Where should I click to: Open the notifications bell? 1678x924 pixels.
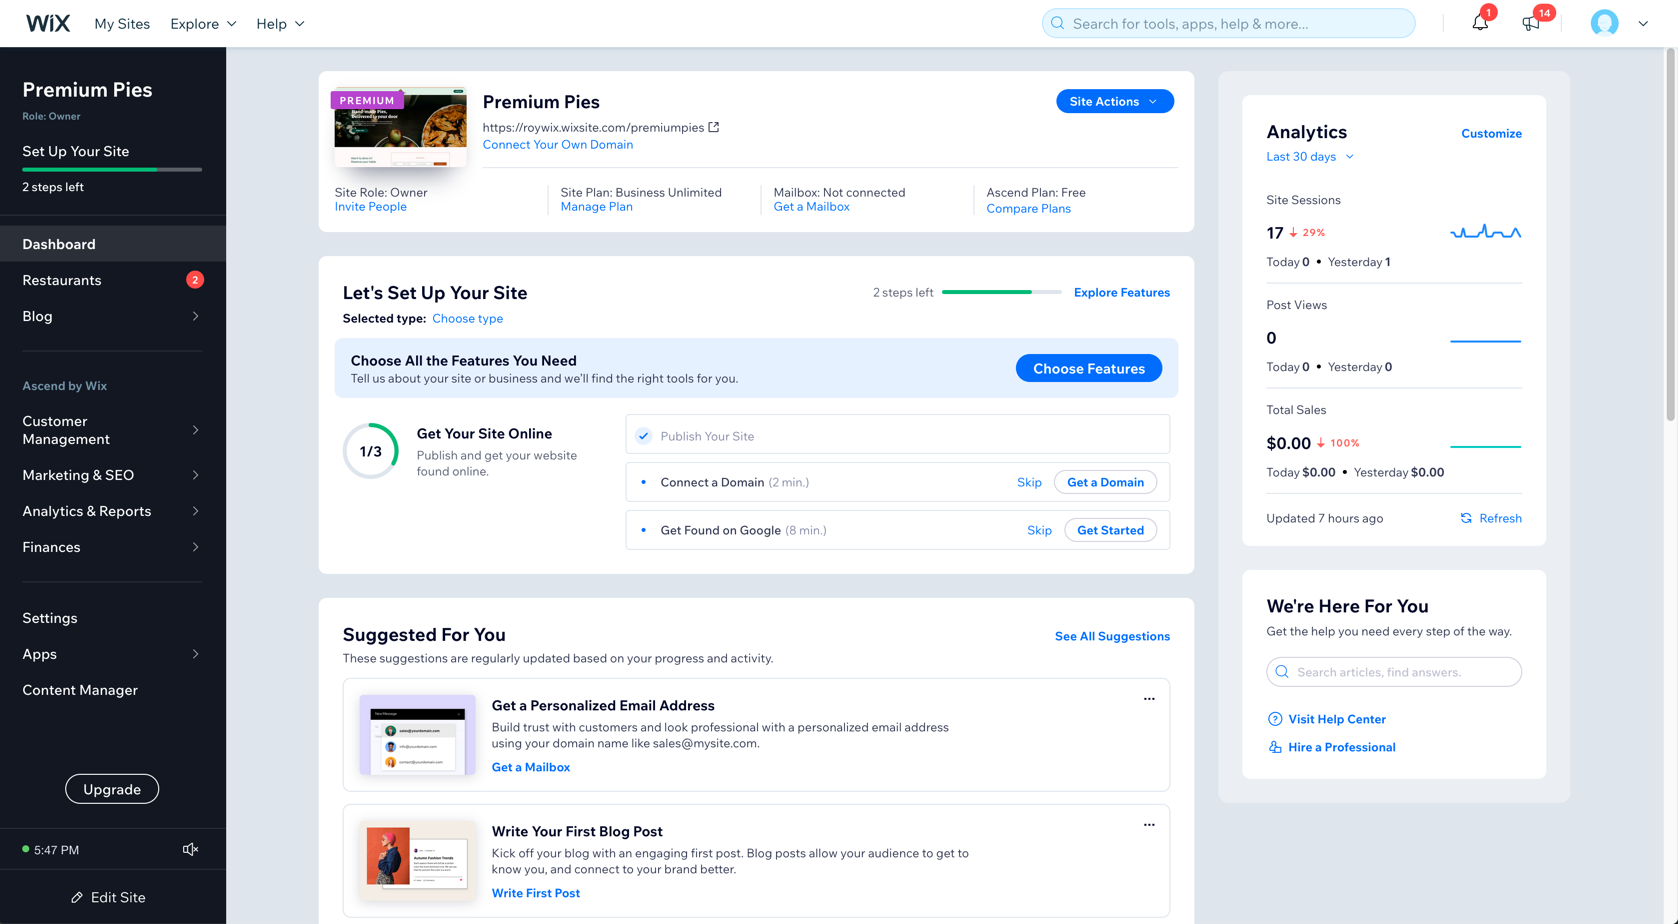[1479, 23]
